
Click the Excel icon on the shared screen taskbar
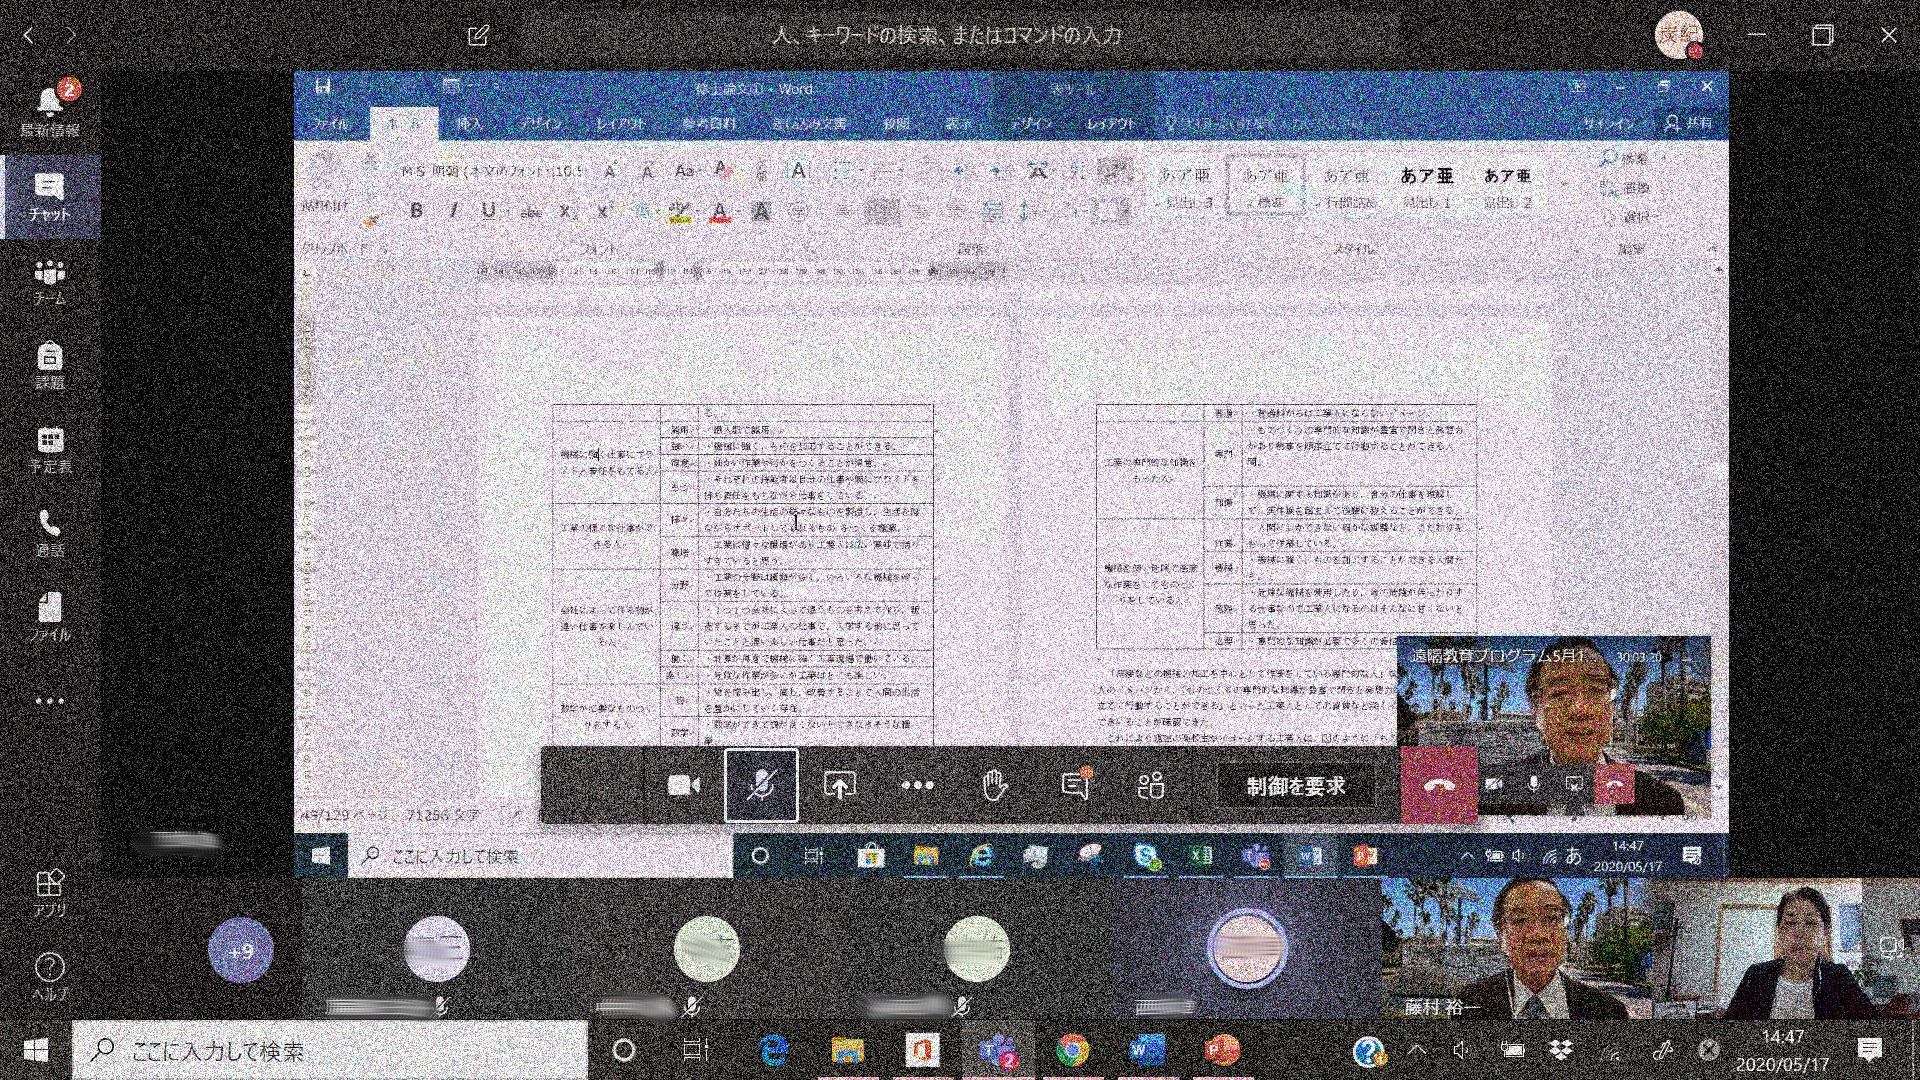(1201, 856)
